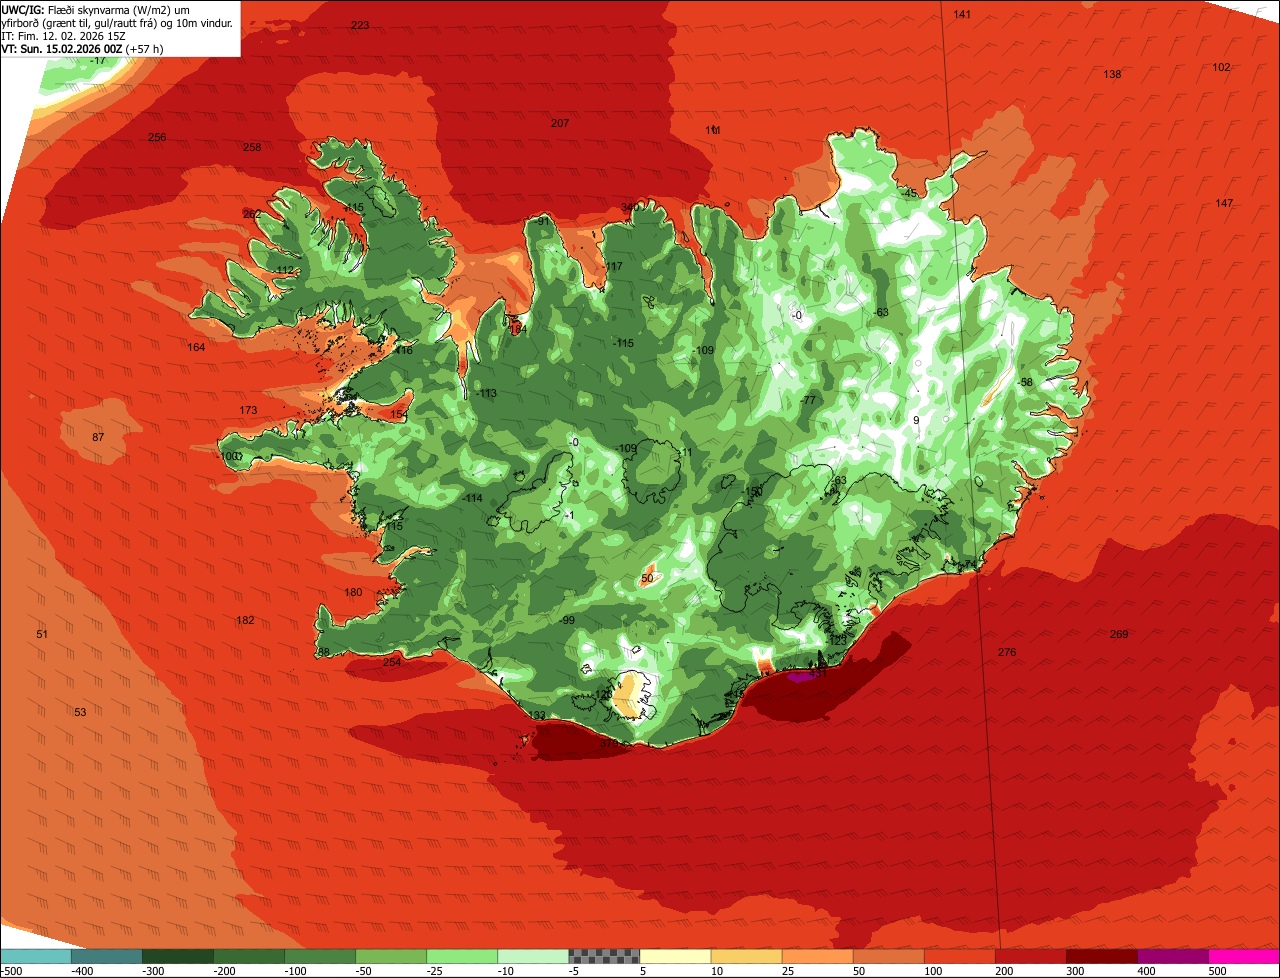Click the flux value 207 north of Iceland
Viewport: 1280px width, 978px height.
[x=560, y=123]
